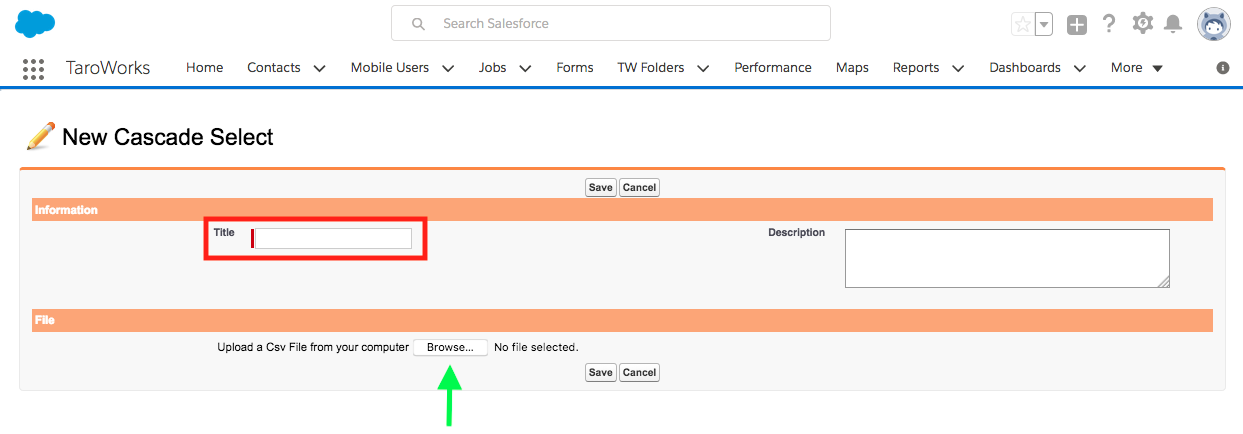Focus the Search Salesforce field
The image size is (1243, 434).
(x=610, y=23)
